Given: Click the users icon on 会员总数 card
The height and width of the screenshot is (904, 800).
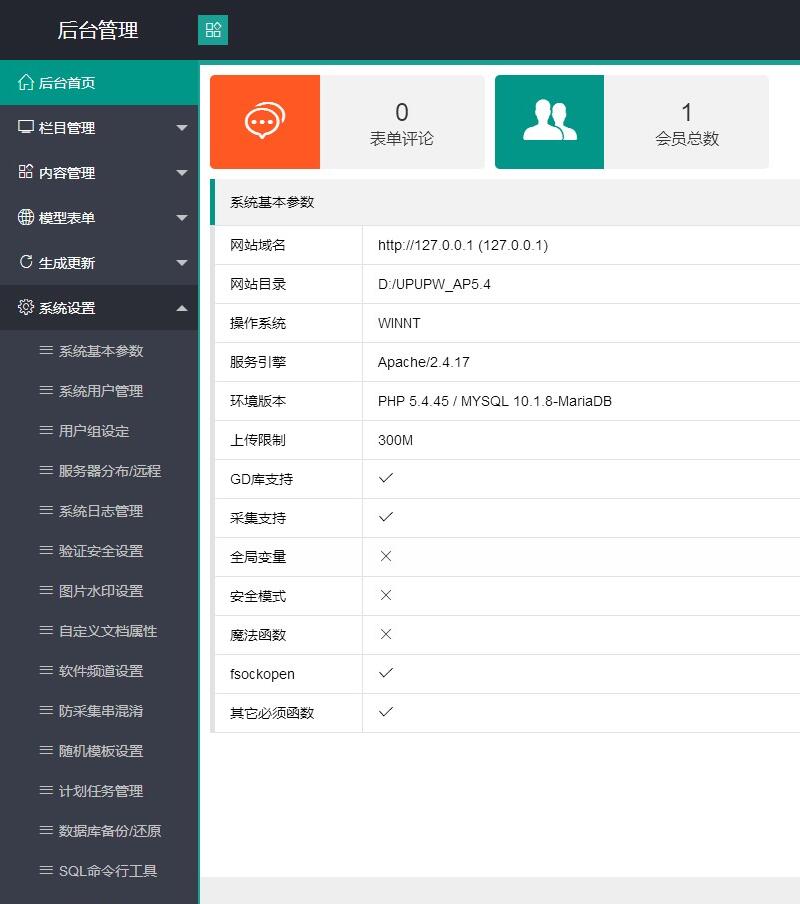Looking at the screenshot, I should point(550,121).
